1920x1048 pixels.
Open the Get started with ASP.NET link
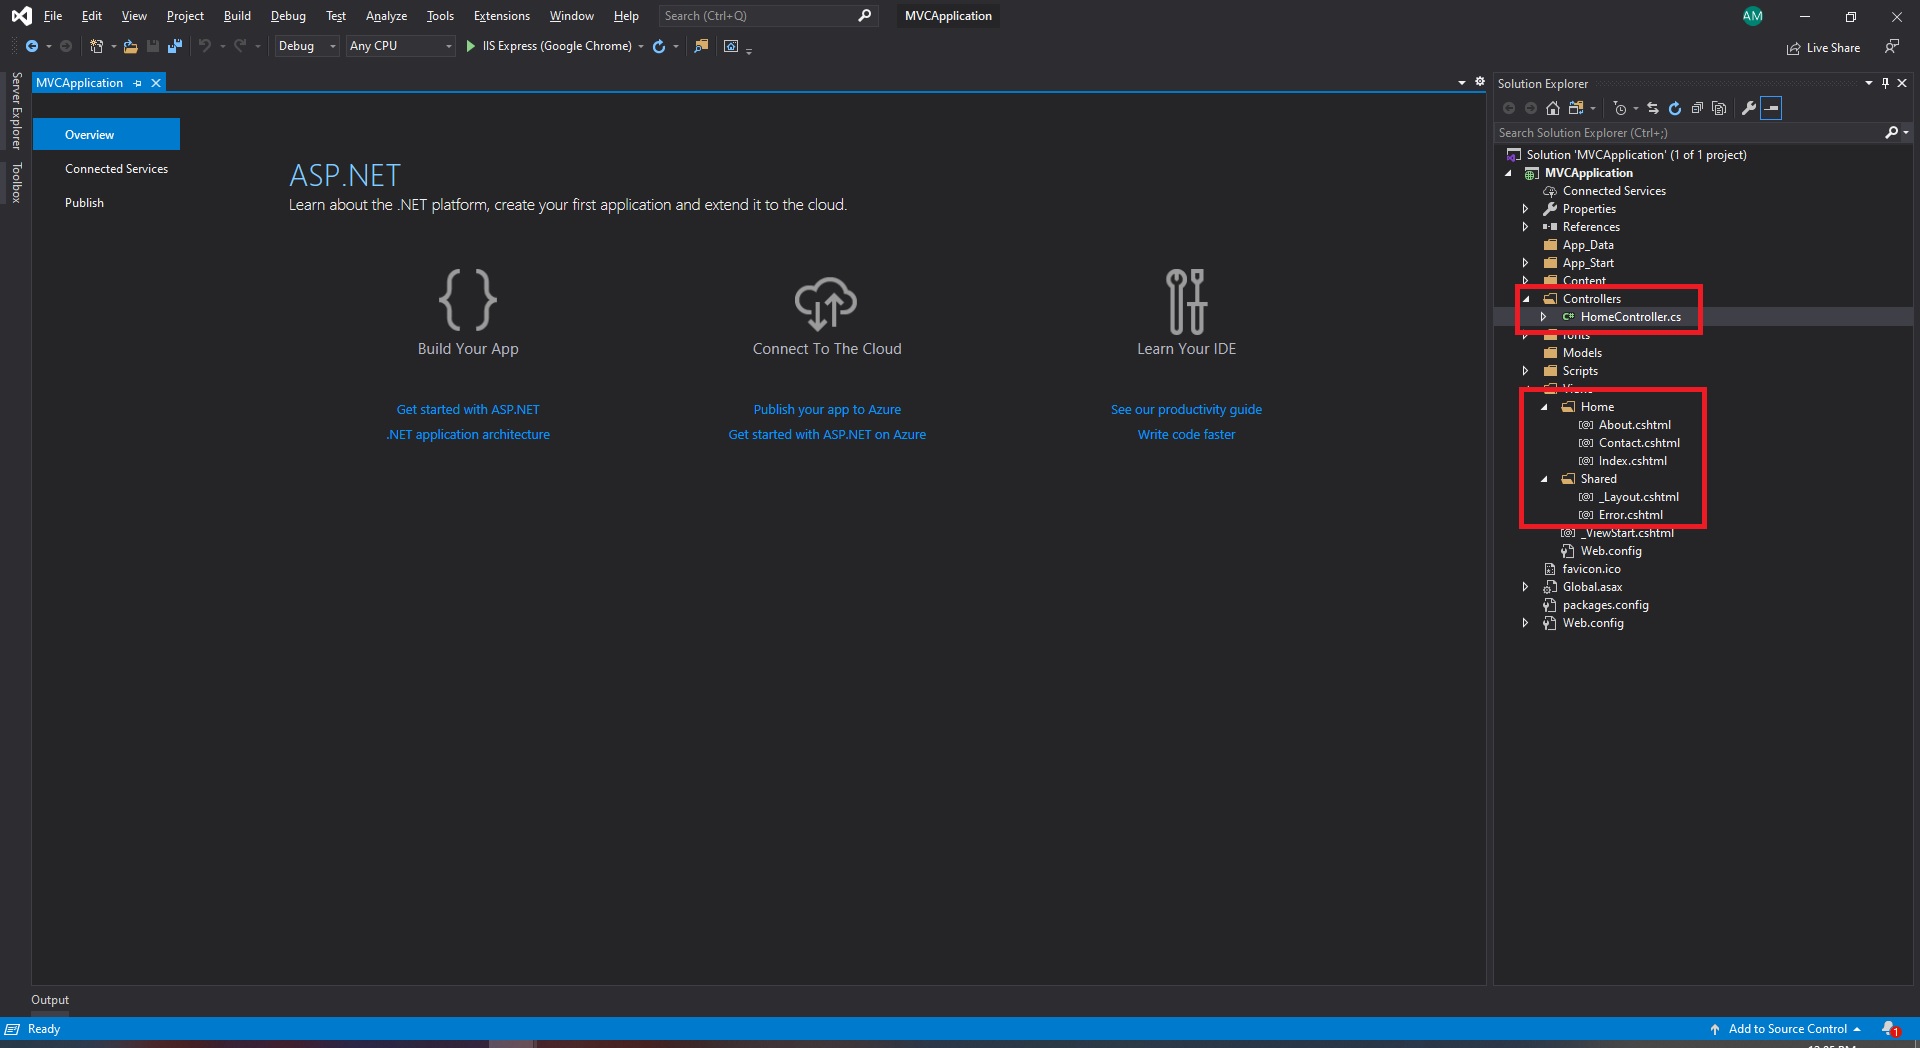click(468, 410)
